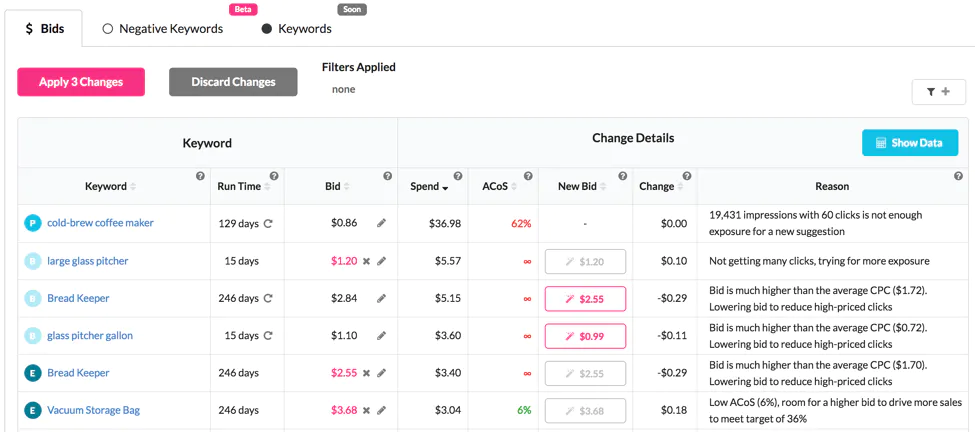Switch to the Bids tab
The width and height of the screenshot is (975, 432).
coord(44,29)
